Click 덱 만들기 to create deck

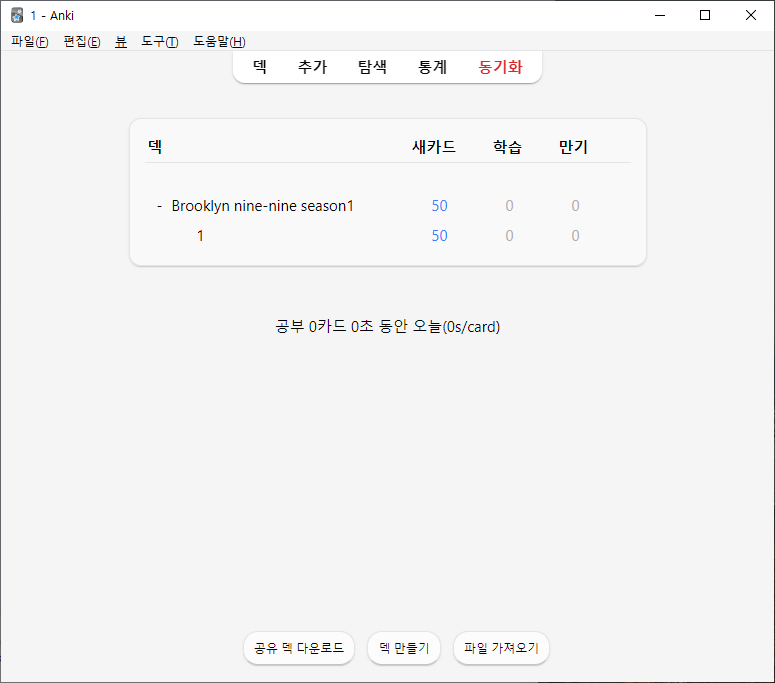404,648
